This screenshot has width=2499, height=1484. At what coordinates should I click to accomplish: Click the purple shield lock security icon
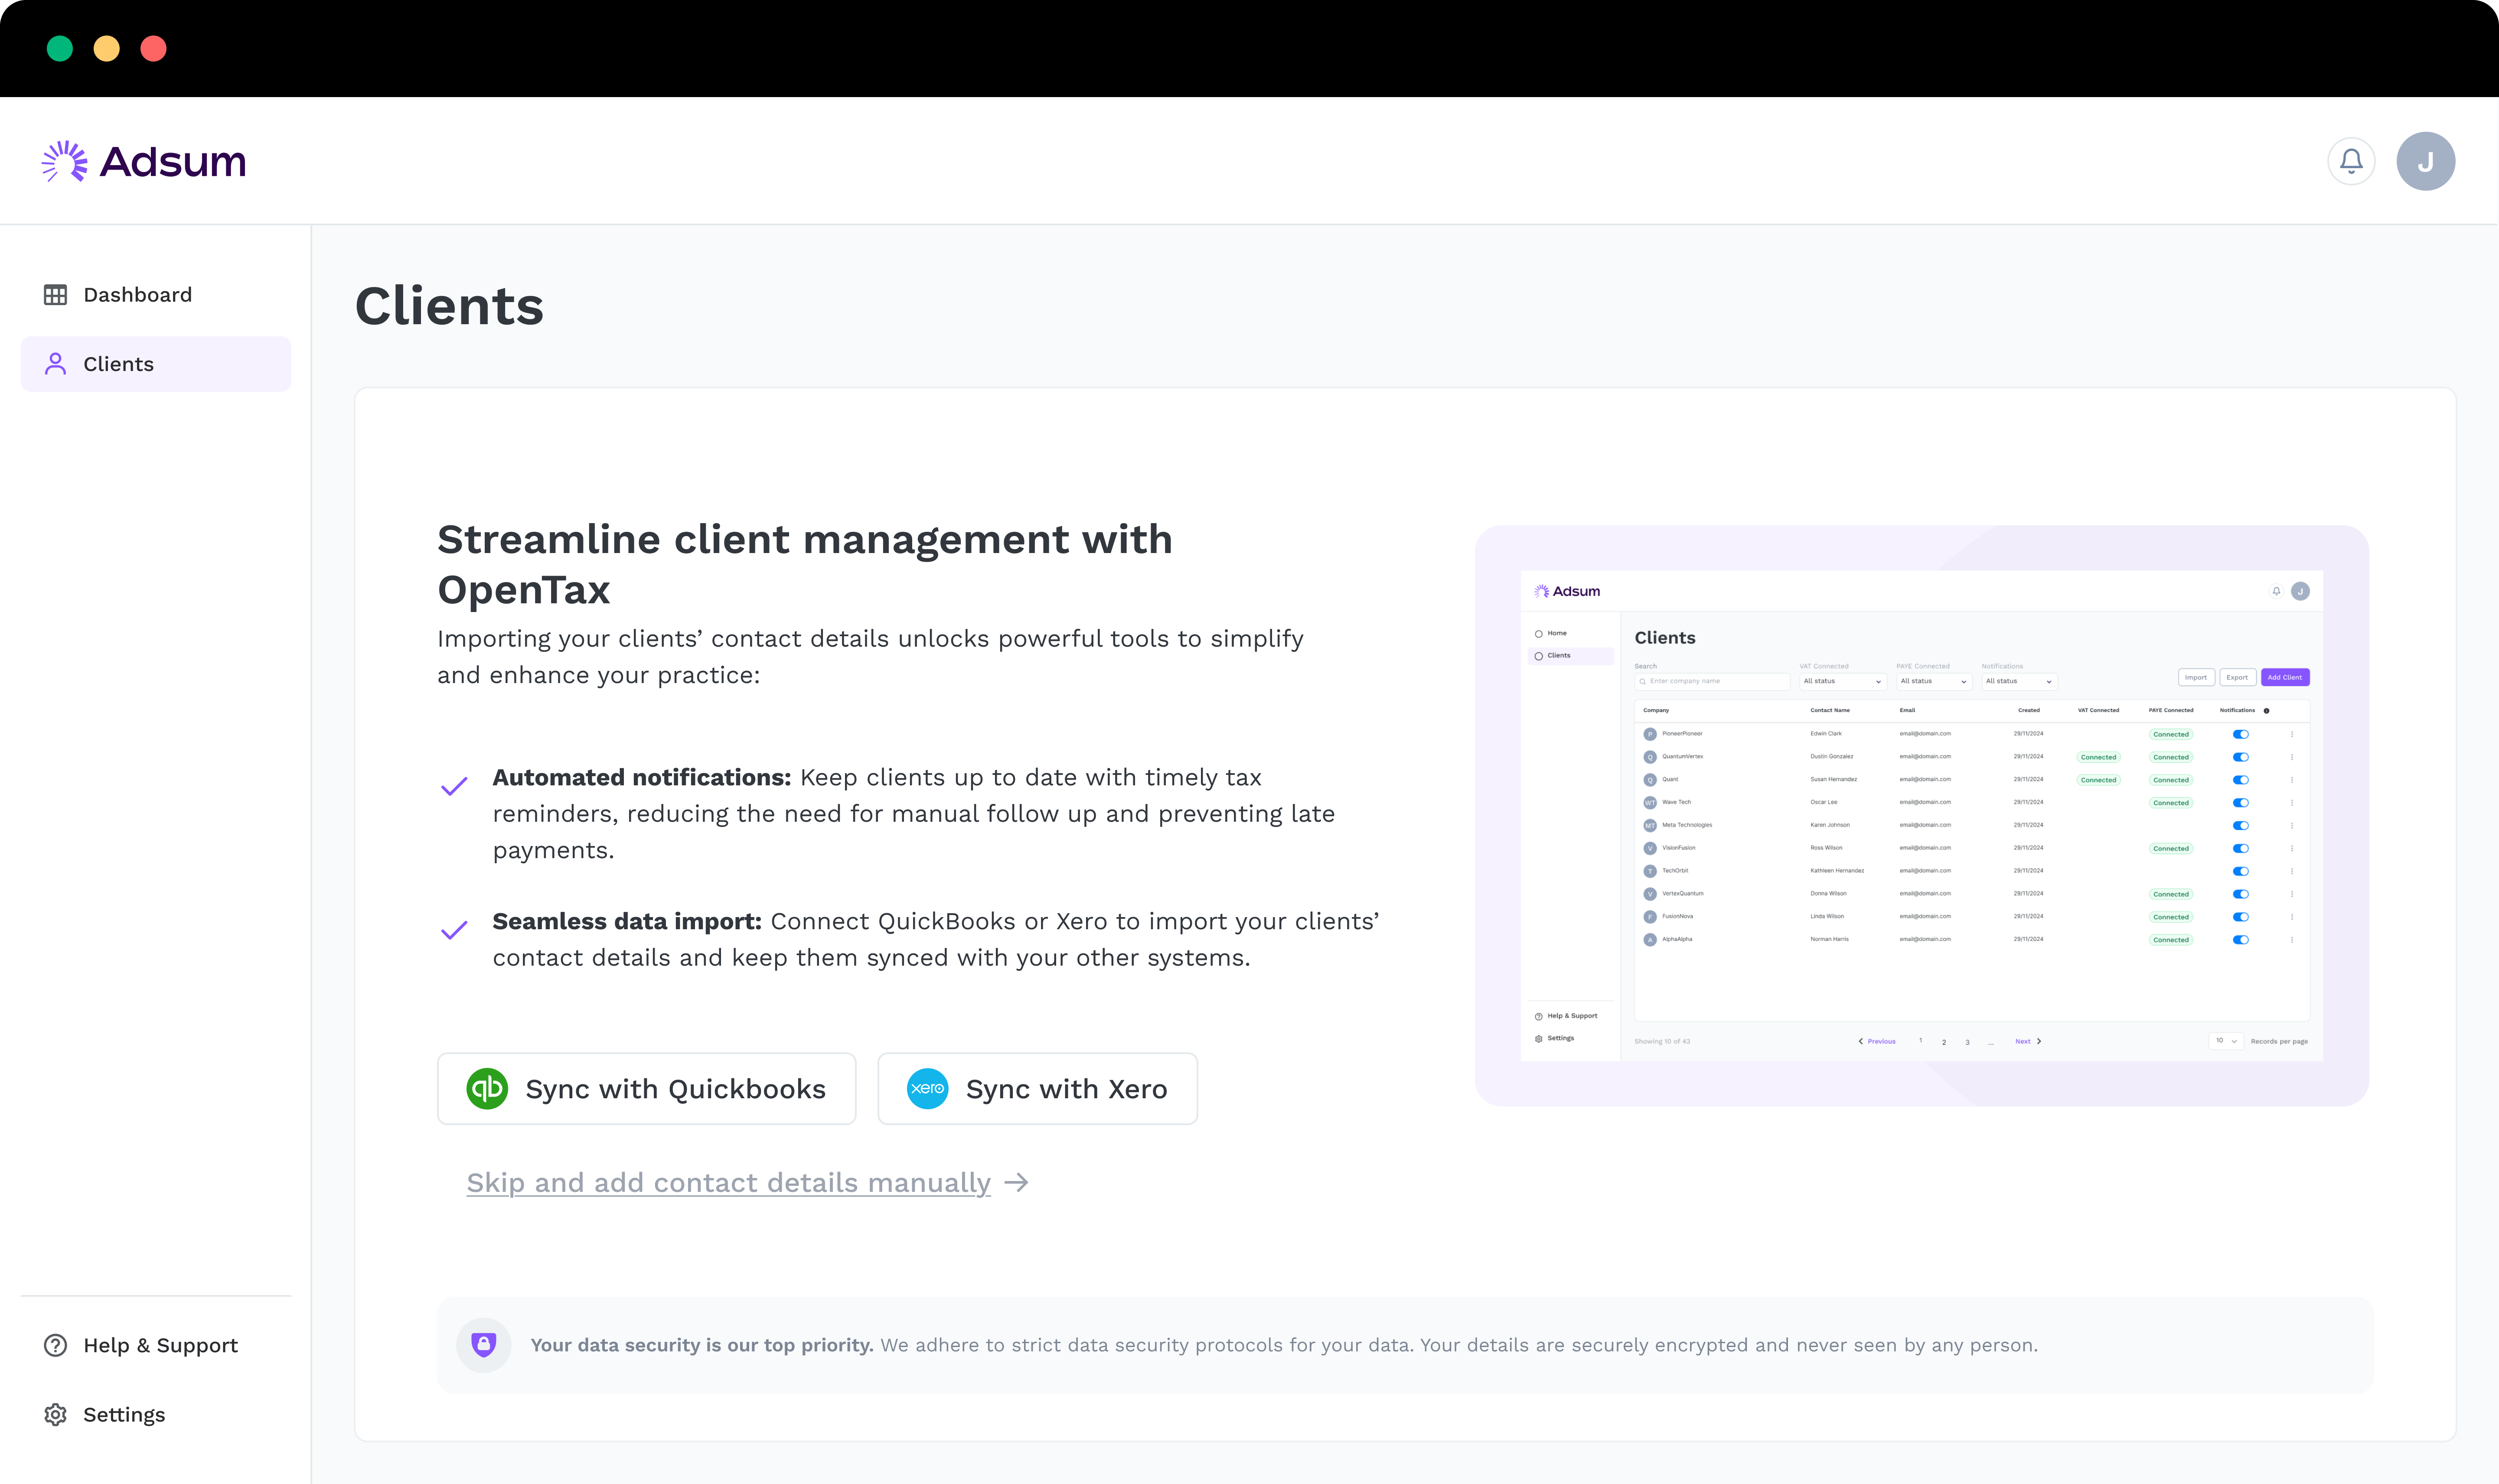point(484,1344)
